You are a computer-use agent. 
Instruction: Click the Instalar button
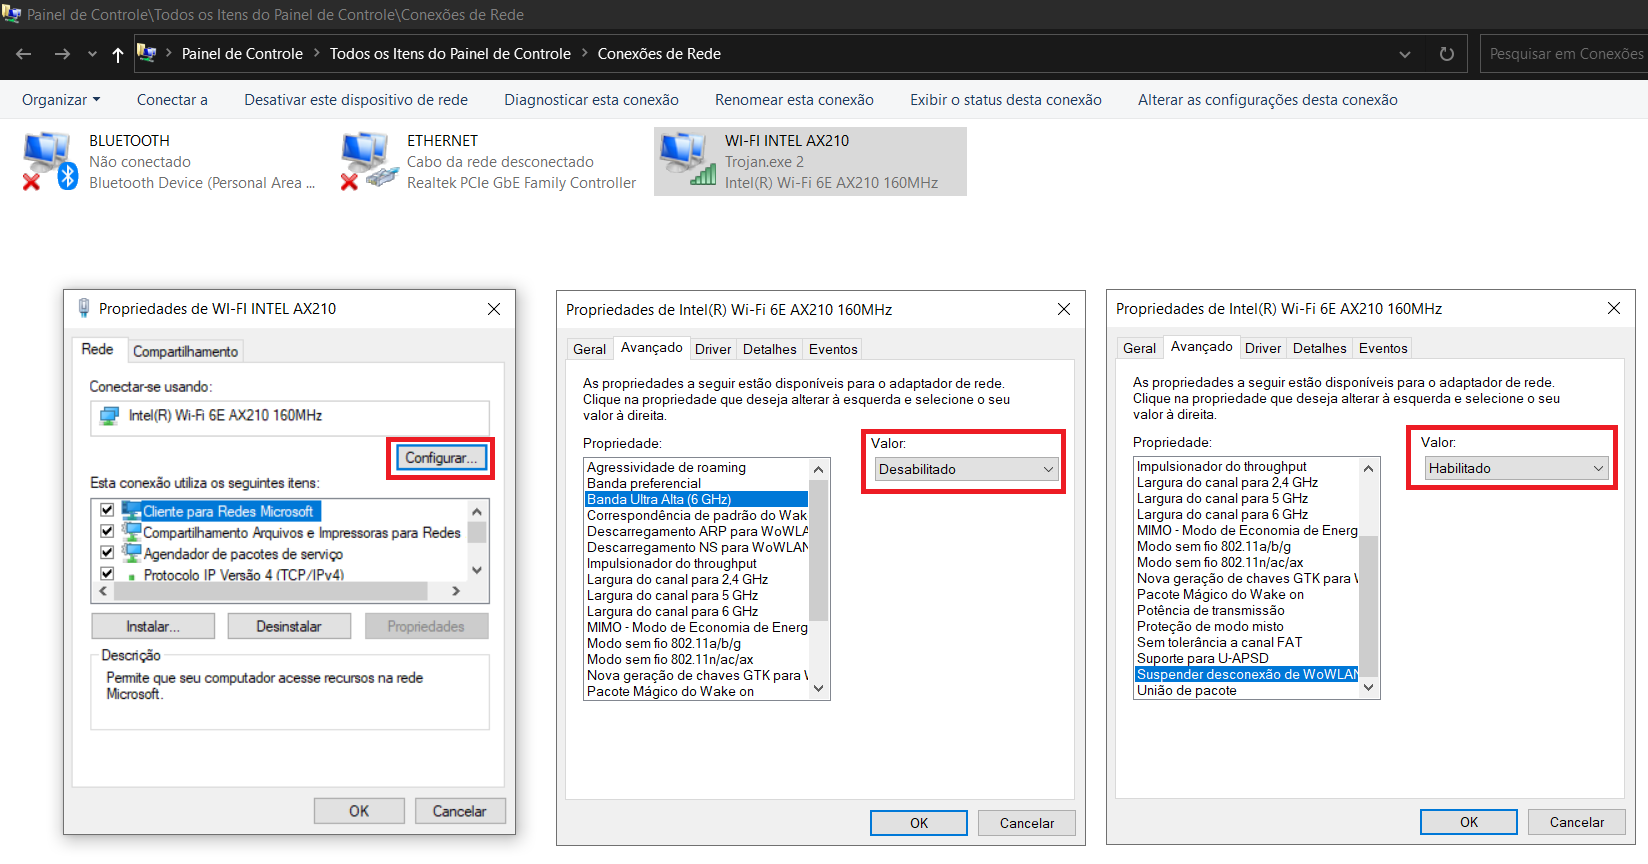tap(153, 626)
